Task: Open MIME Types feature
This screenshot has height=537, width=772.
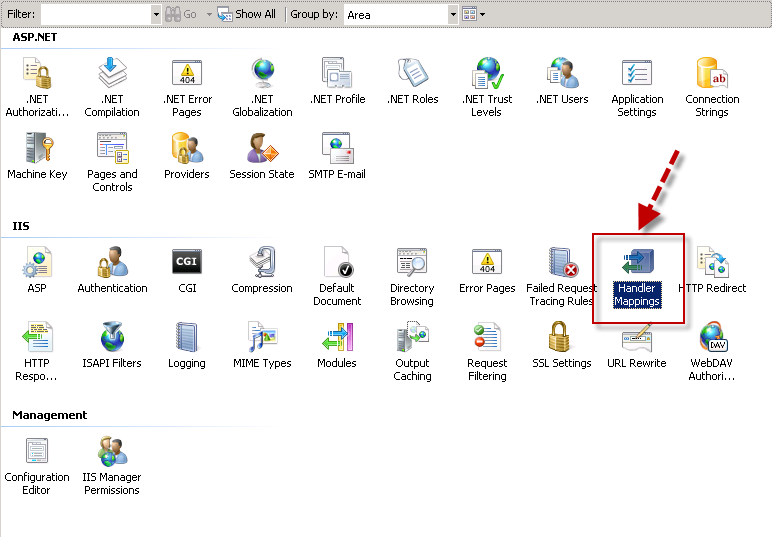Action: (262, 345)
